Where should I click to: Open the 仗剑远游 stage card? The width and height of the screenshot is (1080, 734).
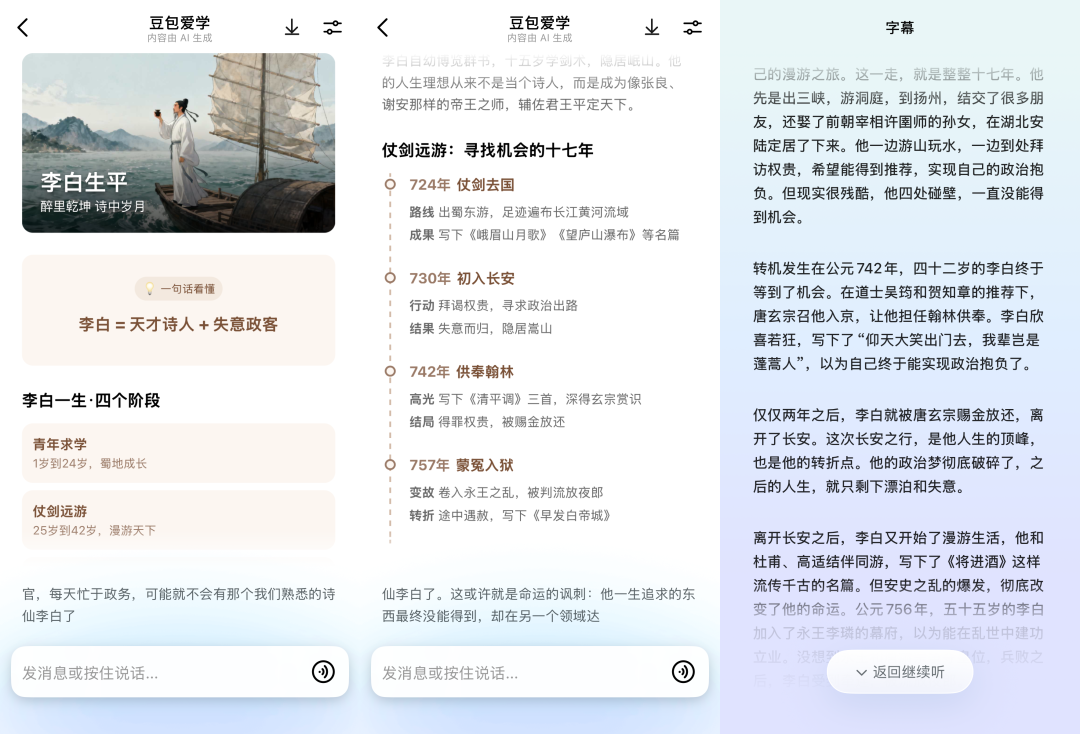(x=178, y=520)
